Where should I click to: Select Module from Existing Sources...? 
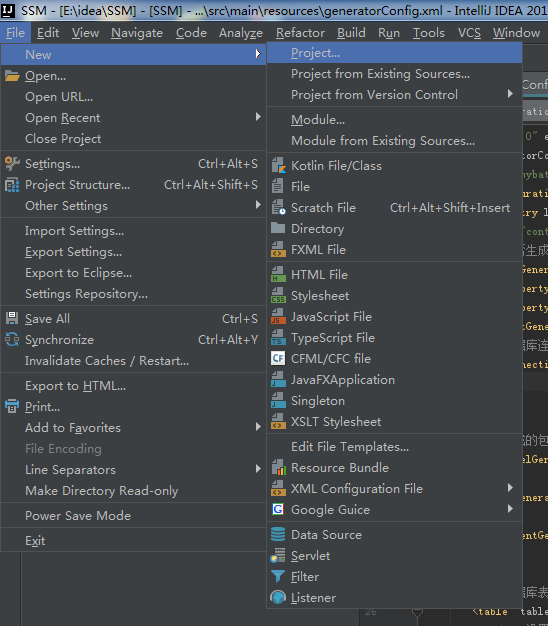pyautogui.click(x=394, y=141)
